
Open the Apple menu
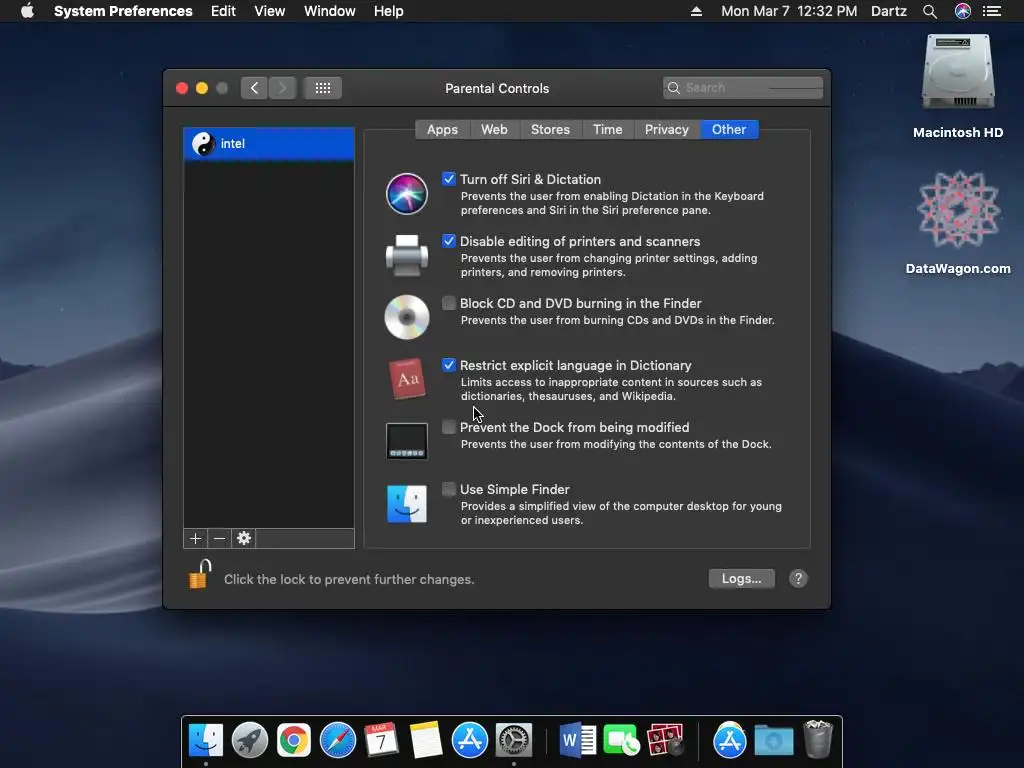point(27,11)
